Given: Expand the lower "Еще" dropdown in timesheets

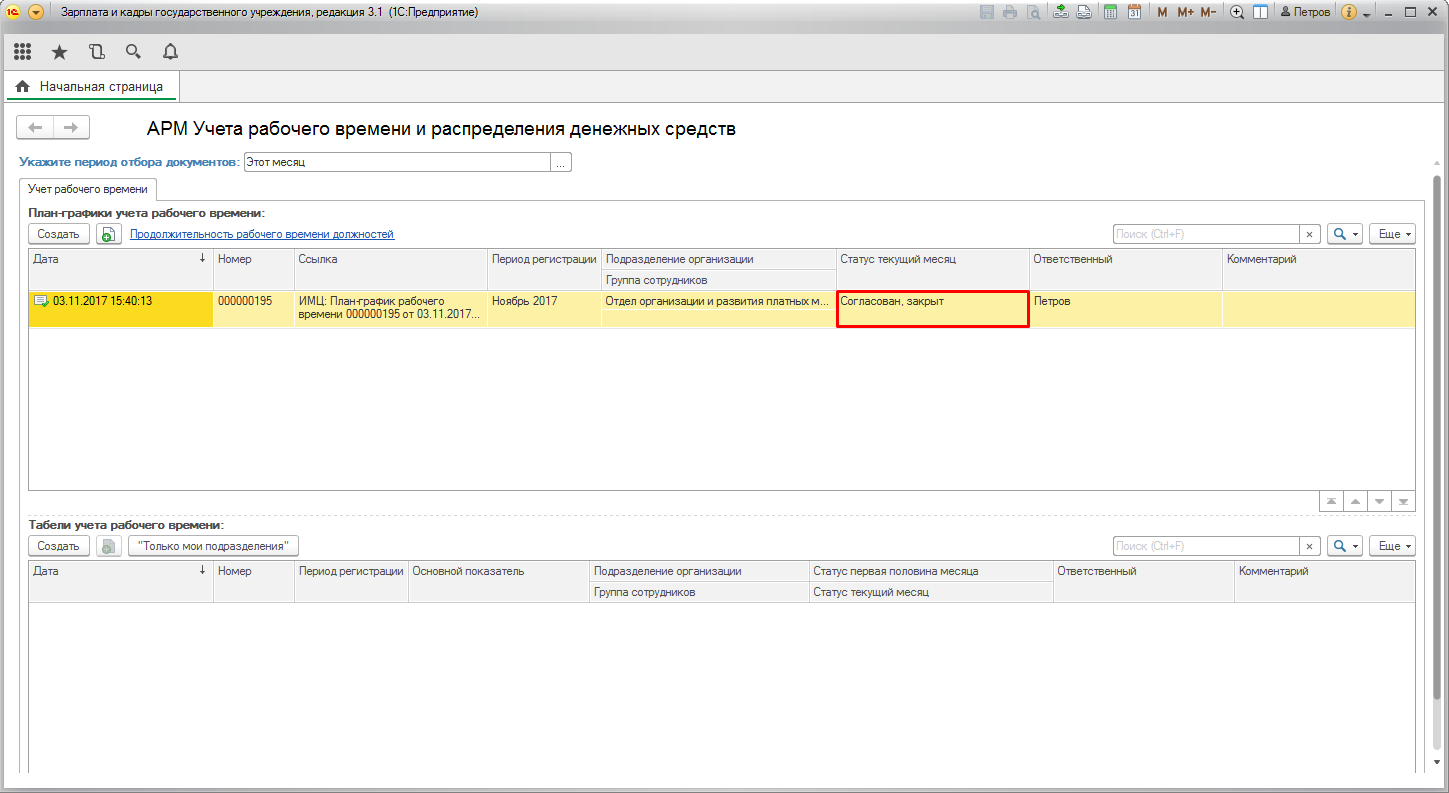Looking at the screenshot, I should (x=1391, y=546).
